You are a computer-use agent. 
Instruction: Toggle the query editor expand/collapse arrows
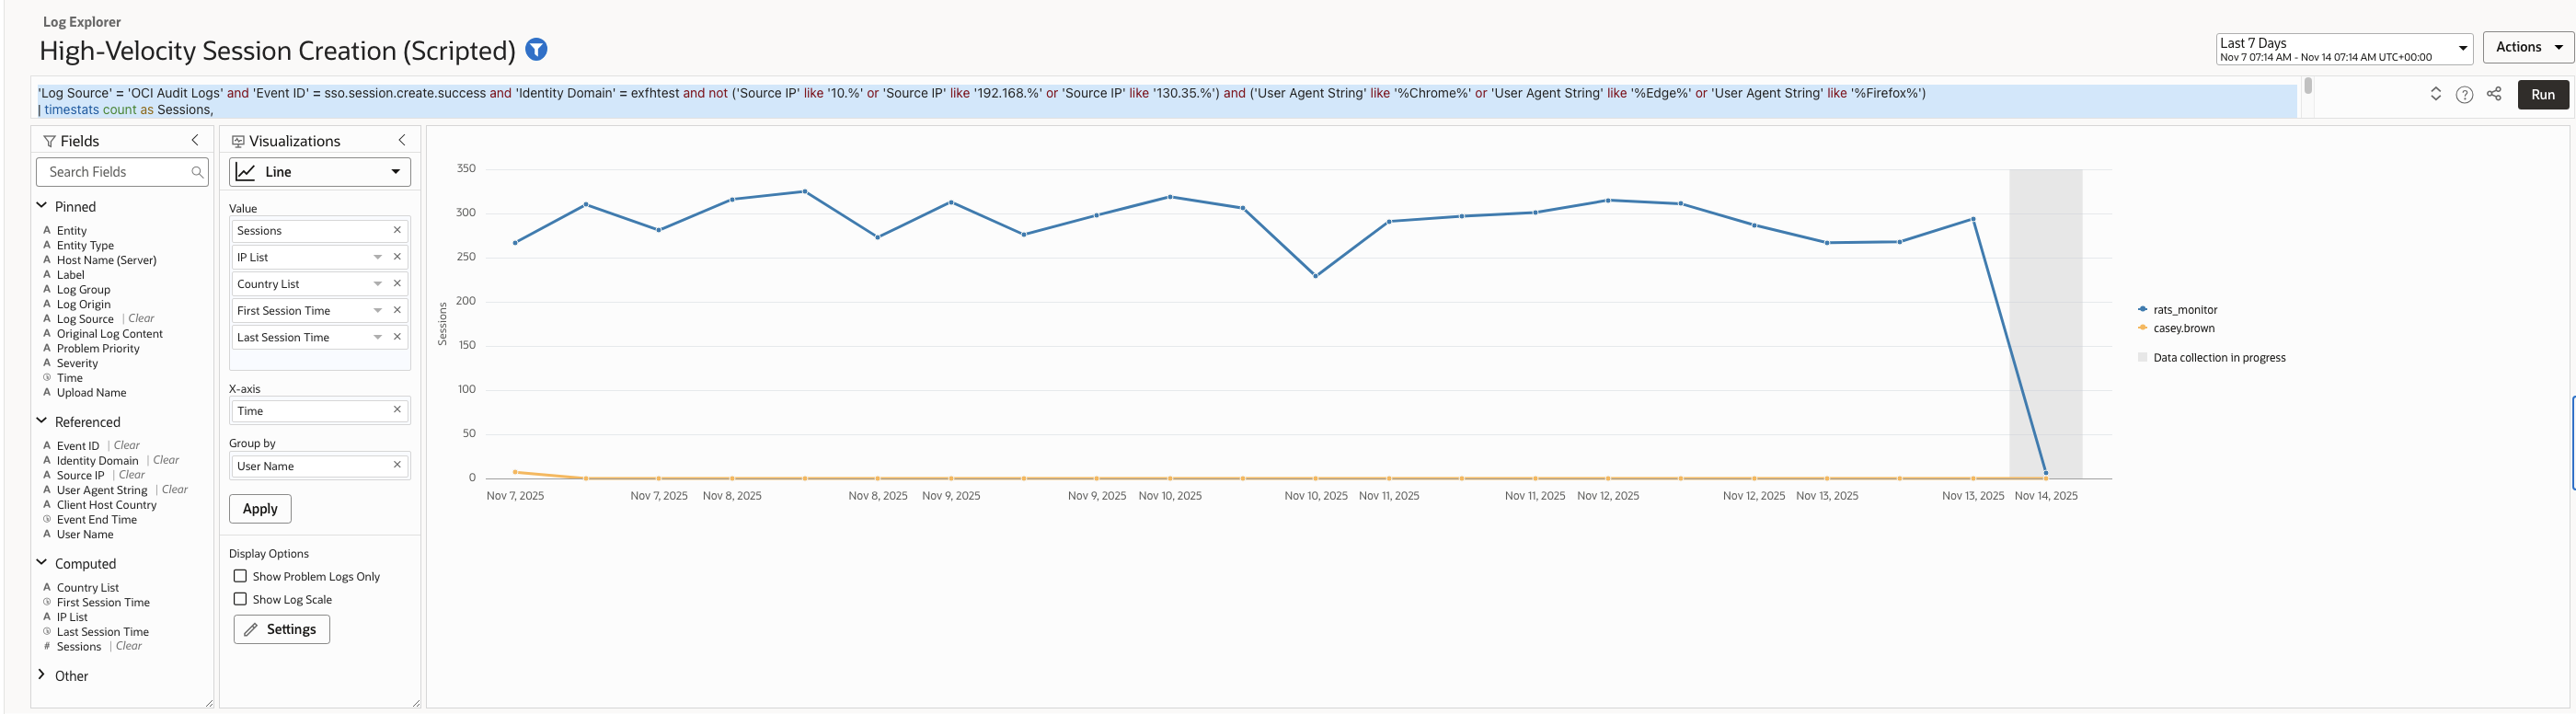tap(2436, 94)
